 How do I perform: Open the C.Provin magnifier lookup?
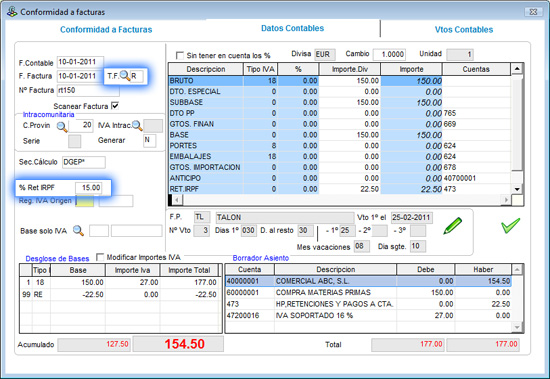(62, 126)
